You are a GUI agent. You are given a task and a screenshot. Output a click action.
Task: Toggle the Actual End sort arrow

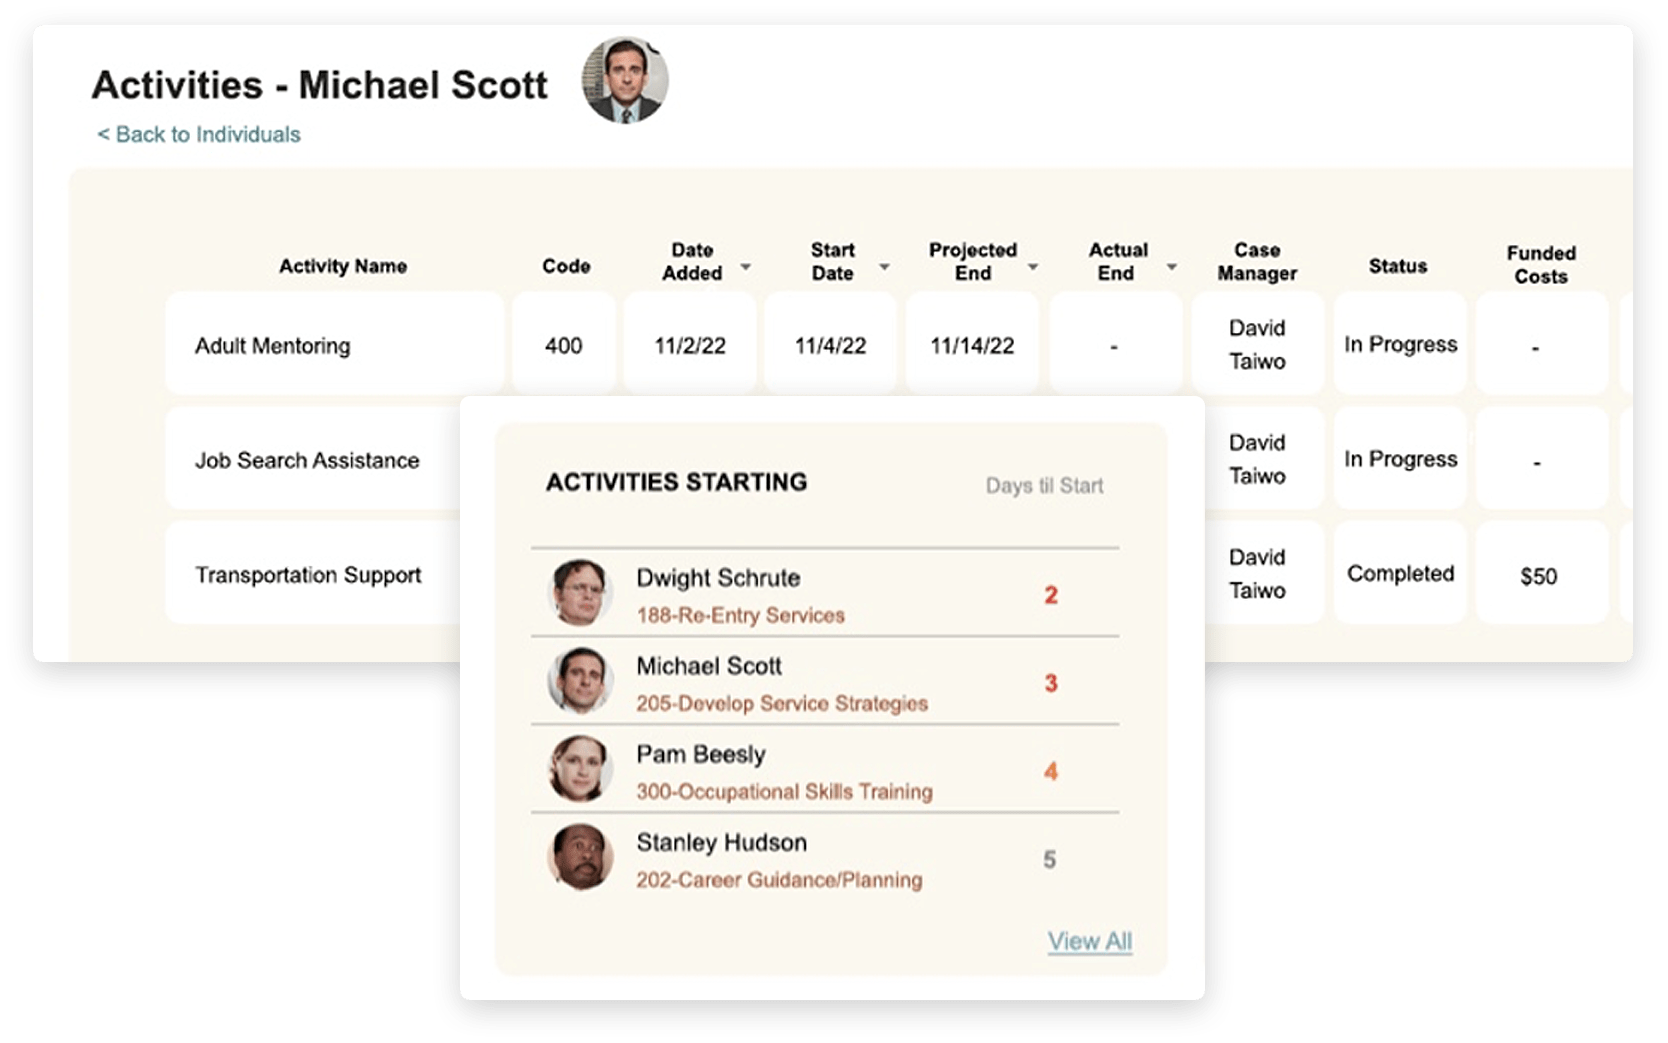click(1171, 267)
